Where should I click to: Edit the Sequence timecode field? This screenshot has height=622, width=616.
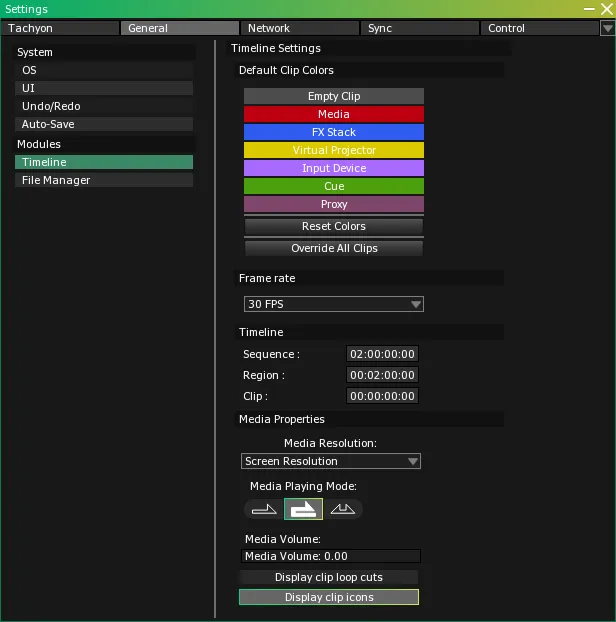(382, 354)
